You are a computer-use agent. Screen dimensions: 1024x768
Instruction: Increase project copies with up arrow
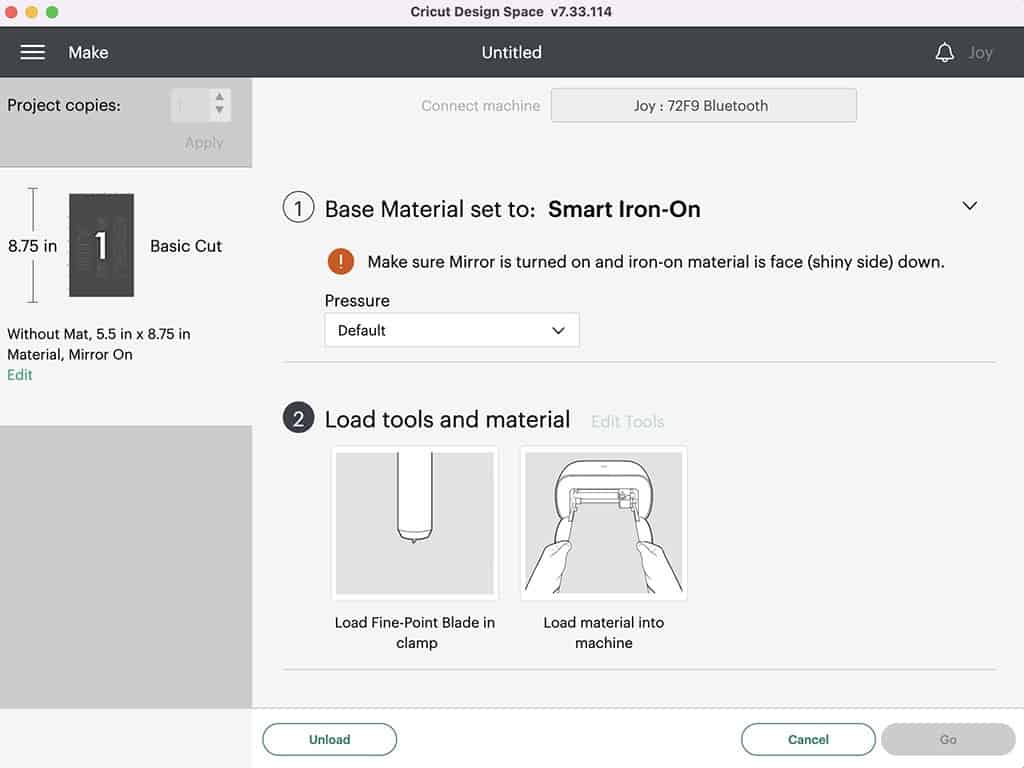pyautogui.click(x=219, y=97)
